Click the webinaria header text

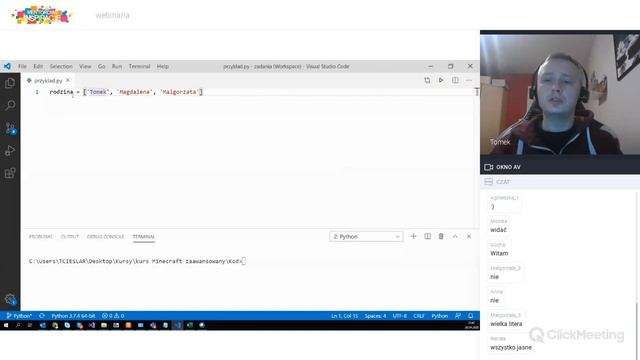point(113,16)
